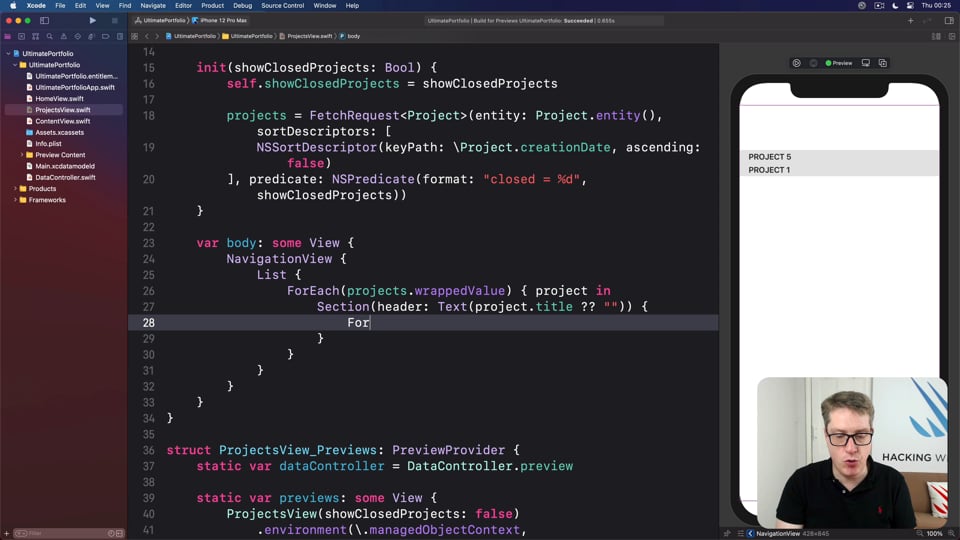Open the body symbol jump bar menu
This screenshot has height=540, width=960.
(x=350, y=36)
